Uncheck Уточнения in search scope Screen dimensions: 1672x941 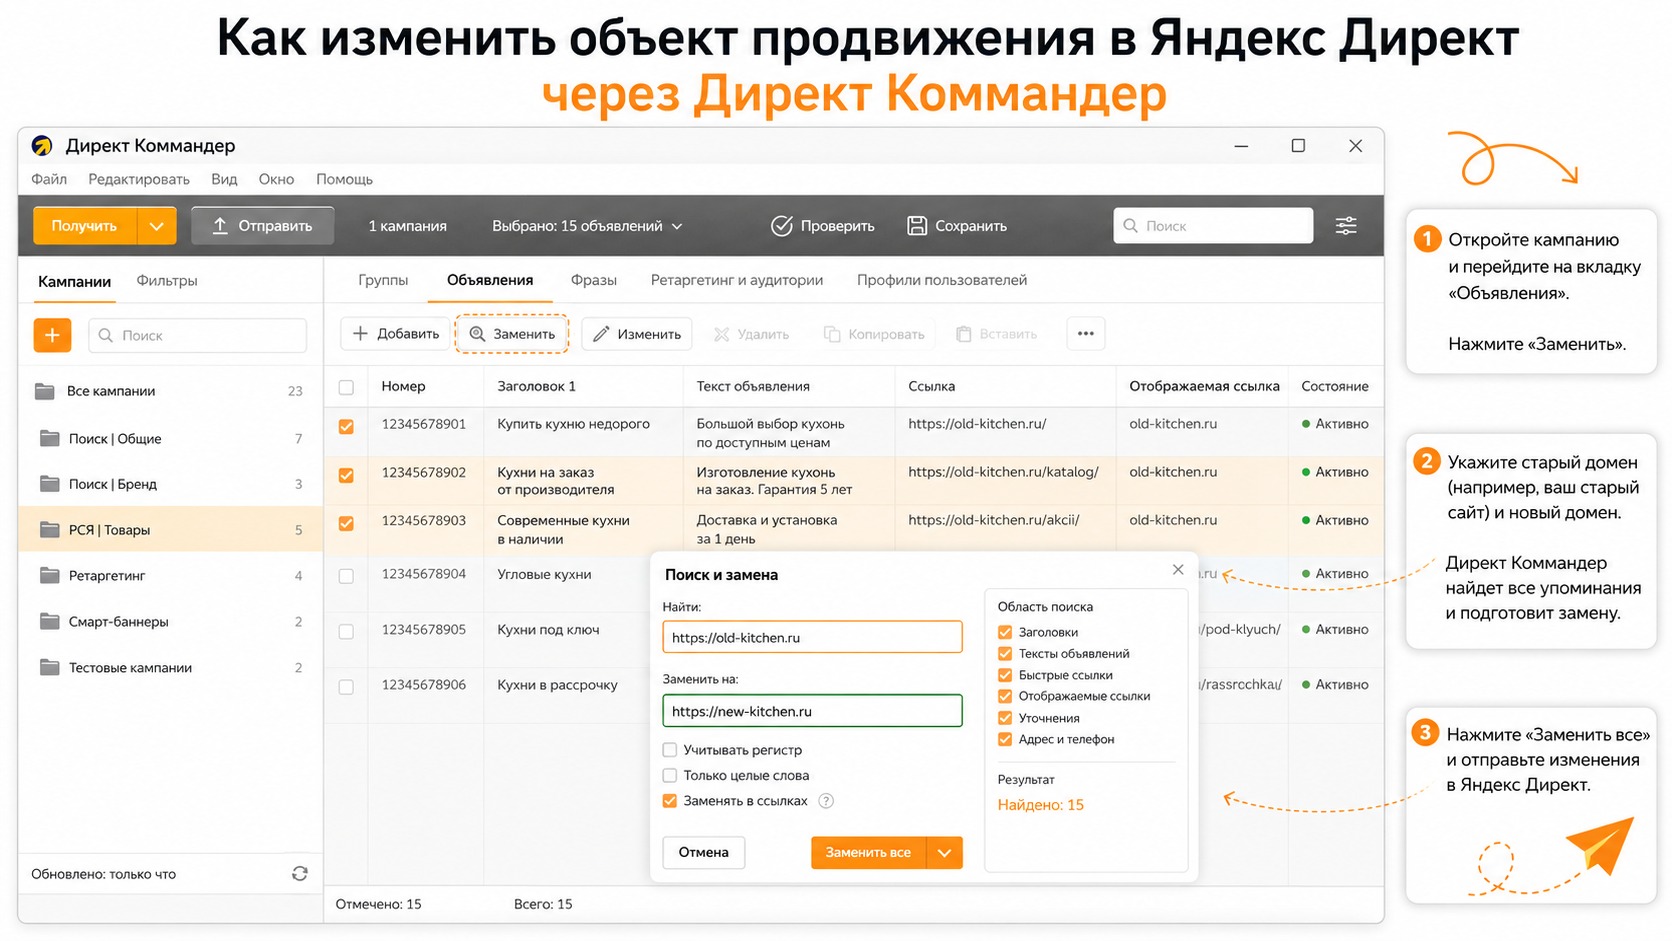pyautogui.click(x=1005, y=718)
